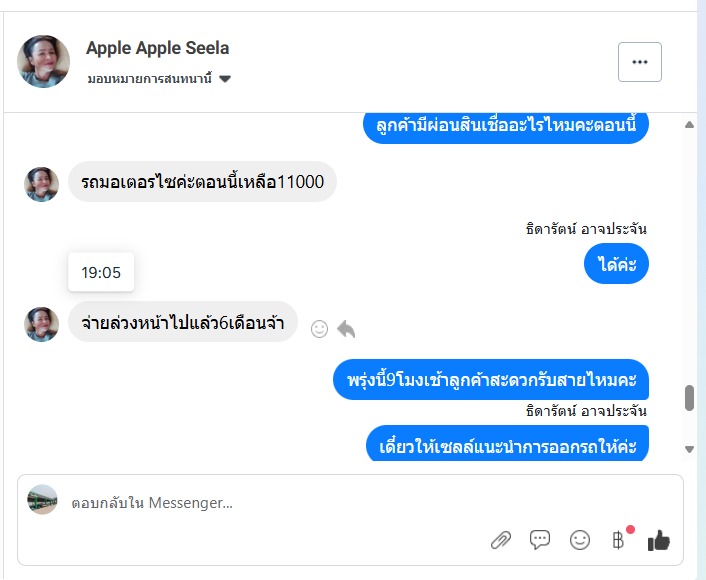Open the Apple Apple Seela contact name
The image size is (706, 580).
(x=157, y=48)
